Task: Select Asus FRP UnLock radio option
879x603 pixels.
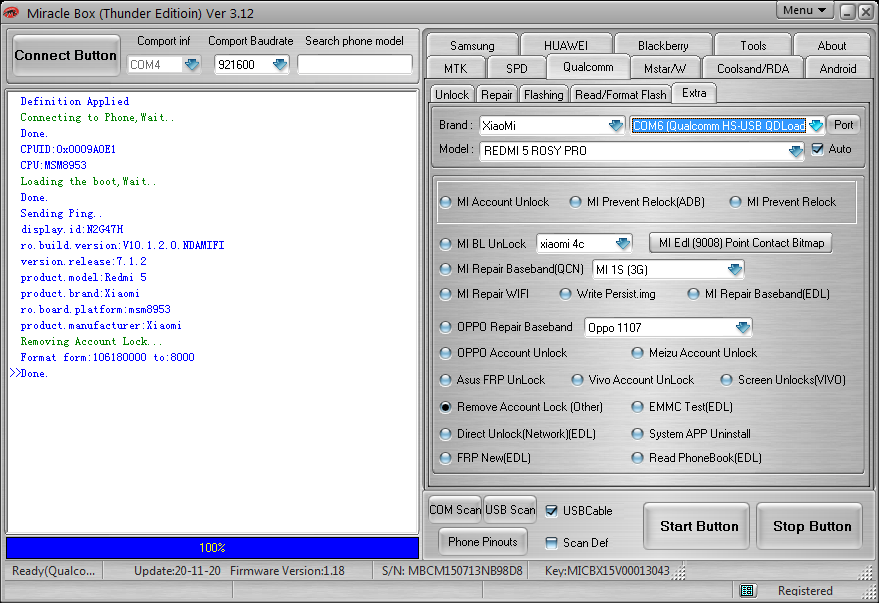Action: coord(446,381)
